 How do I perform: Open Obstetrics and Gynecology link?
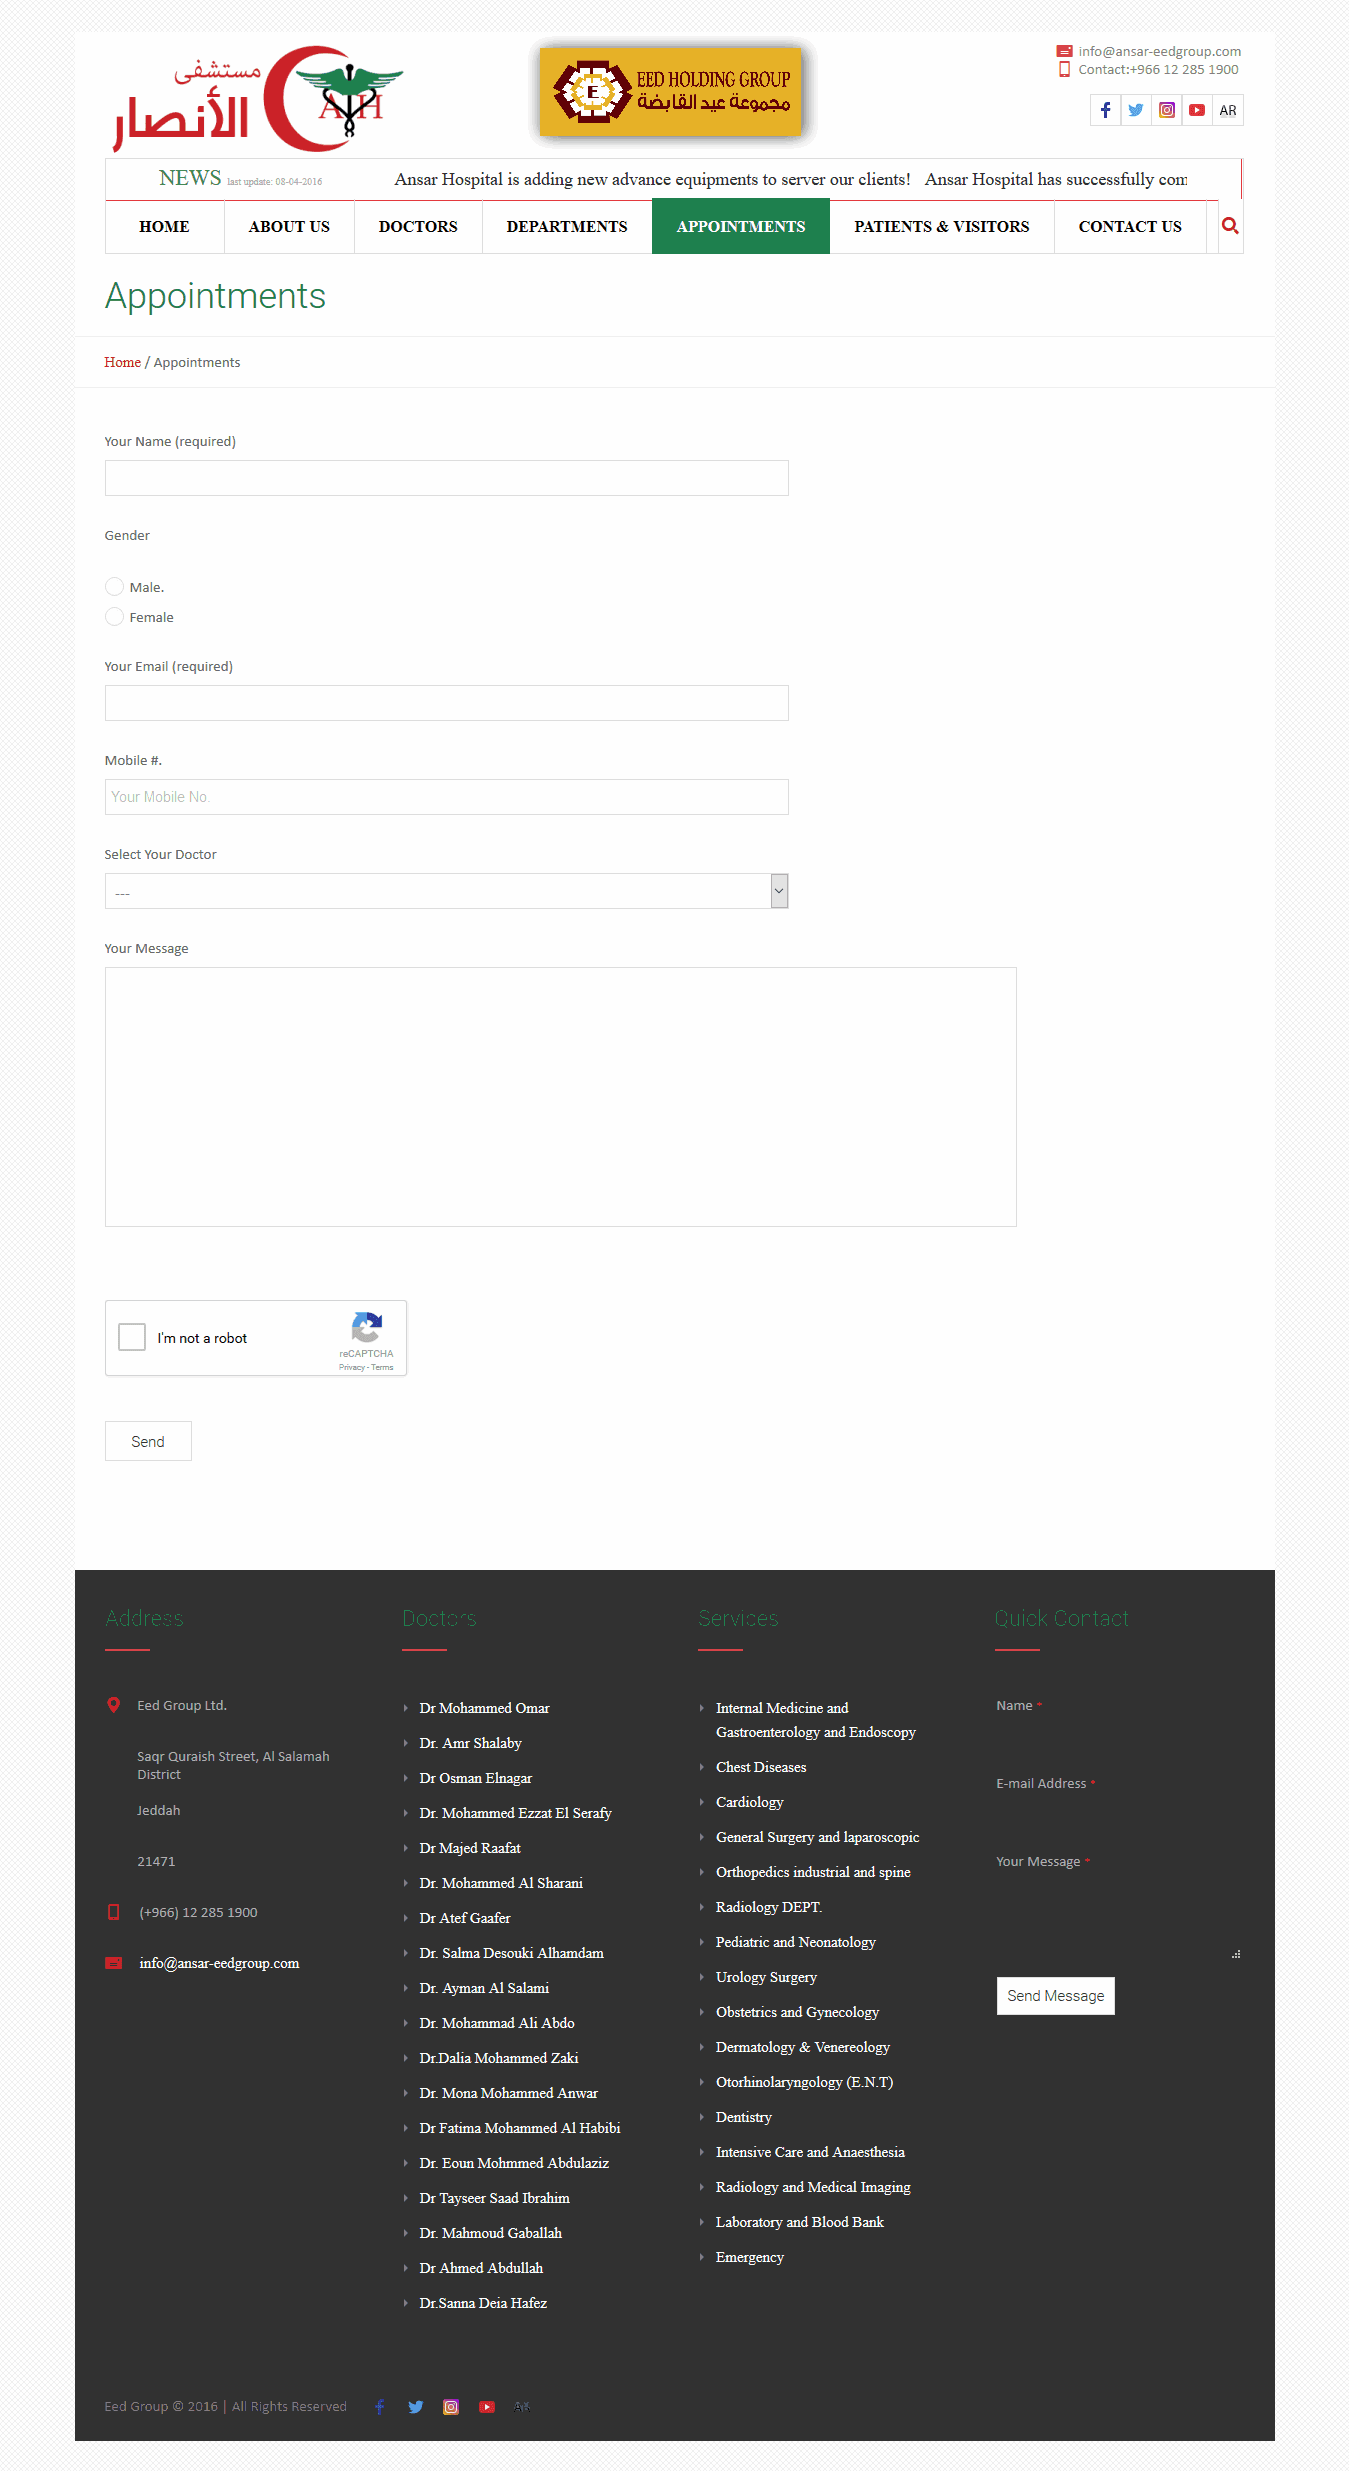pyautogui.click(x=797, y=2012)
